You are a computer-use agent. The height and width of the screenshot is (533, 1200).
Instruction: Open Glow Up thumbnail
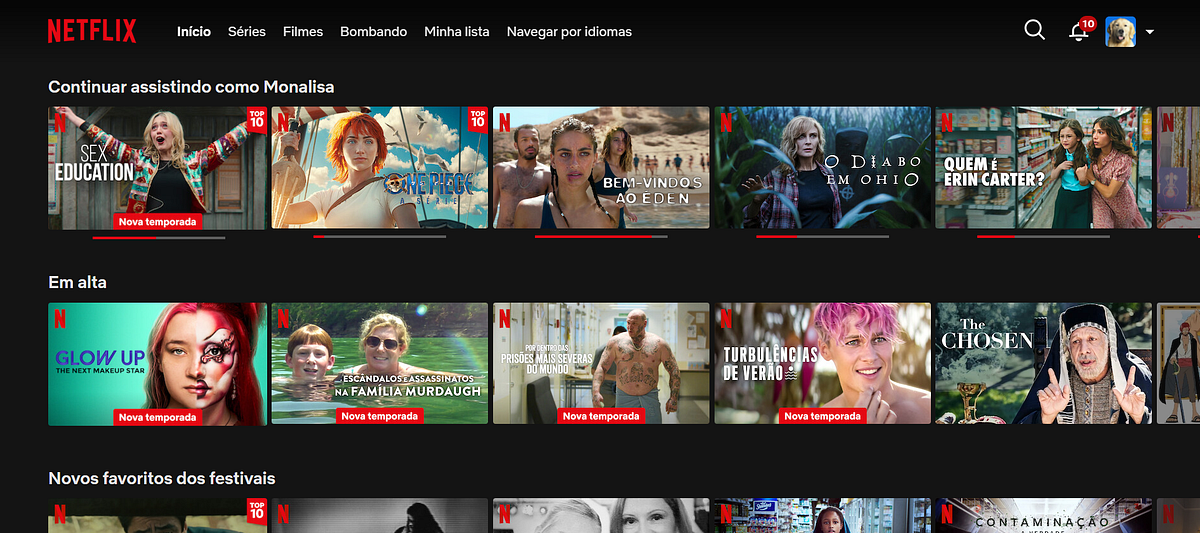pyautogui.click(x=158, y=364)
